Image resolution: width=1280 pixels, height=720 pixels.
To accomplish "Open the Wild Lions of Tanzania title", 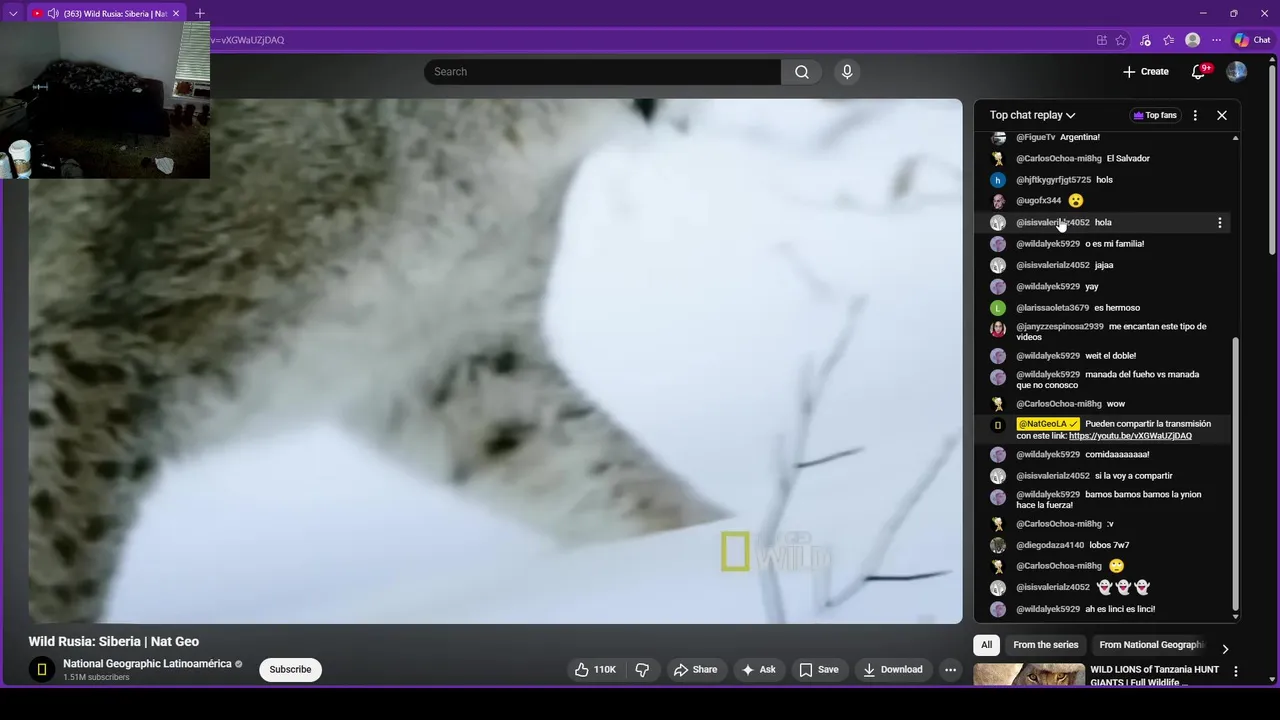I will (1155, 675).
